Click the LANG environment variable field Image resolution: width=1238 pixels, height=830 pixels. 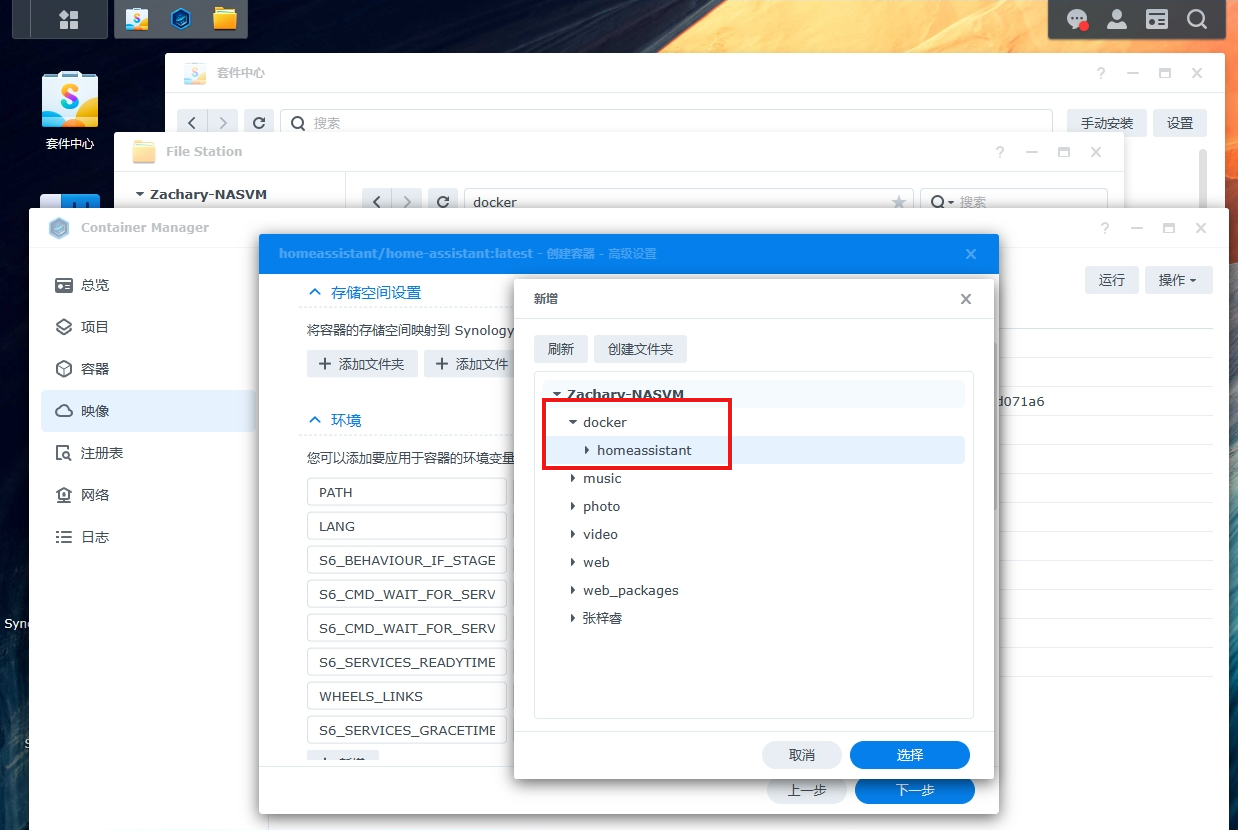(x=407, y=526)
